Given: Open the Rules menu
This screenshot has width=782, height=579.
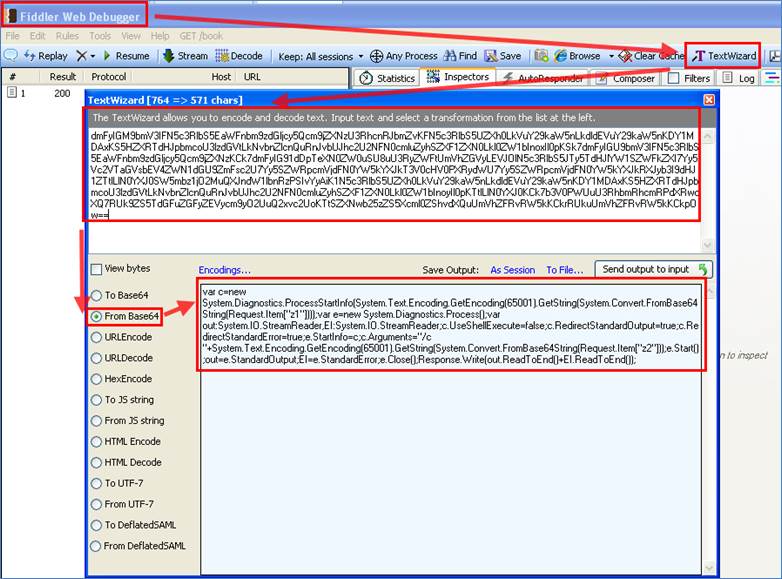Looking at the screenshot, I should (x=67, y=36).
